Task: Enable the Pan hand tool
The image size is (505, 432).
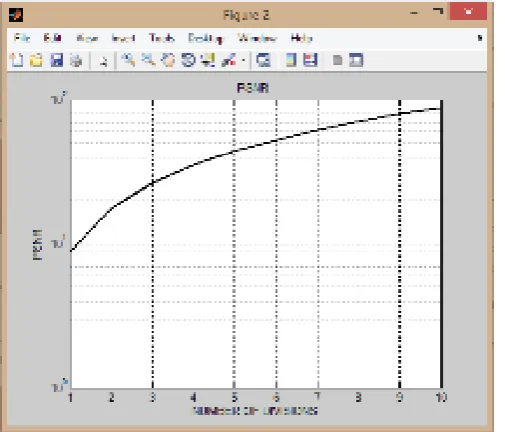Action: coord(168,60)
